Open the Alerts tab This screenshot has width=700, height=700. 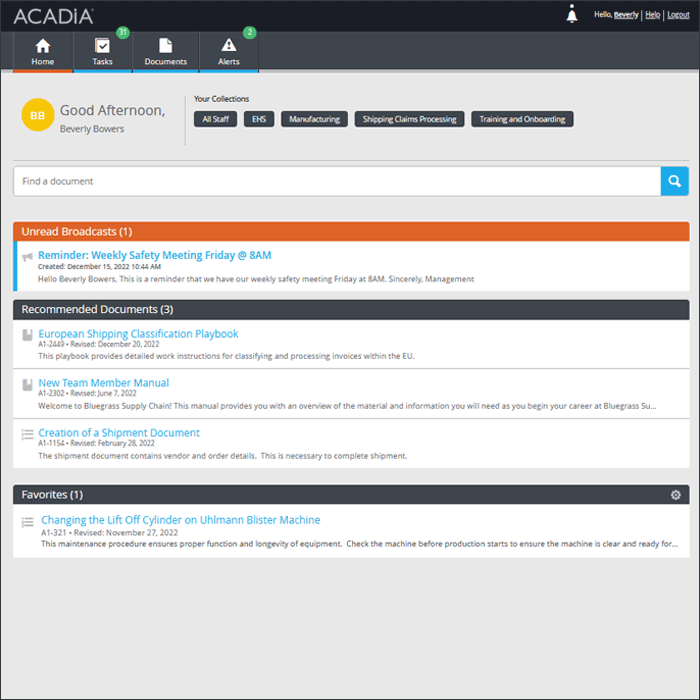(x=229, y=51)
